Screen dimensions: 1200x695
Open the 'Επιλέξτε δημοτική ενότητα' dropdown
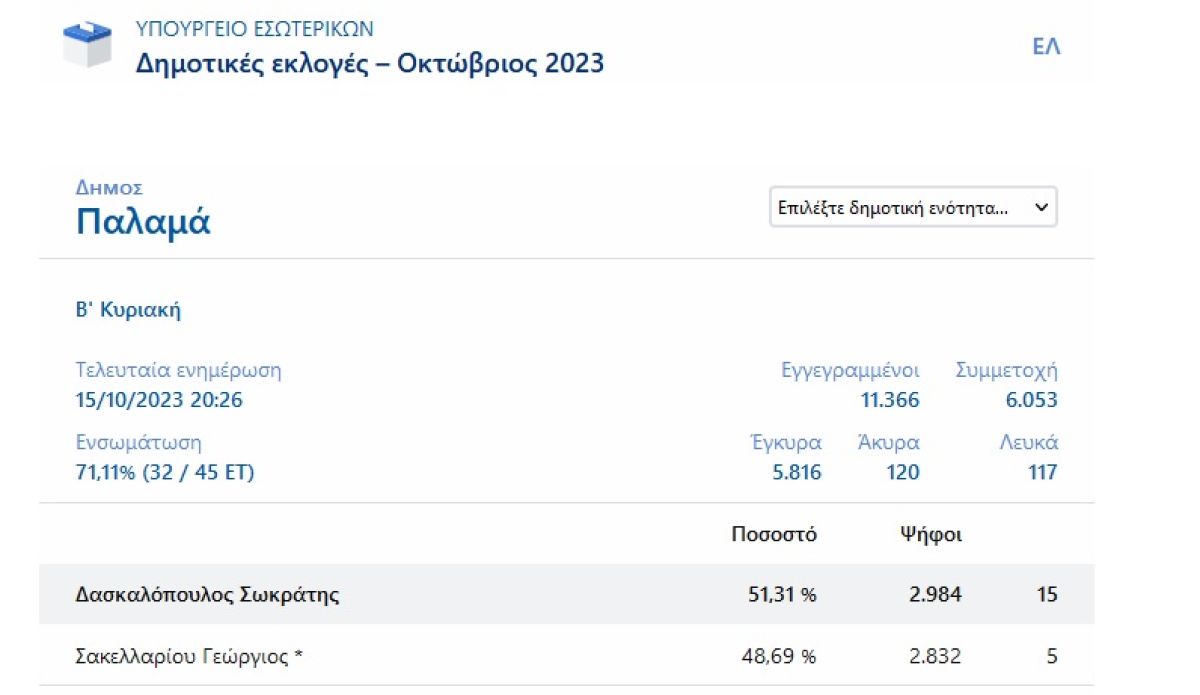[913, 208]
